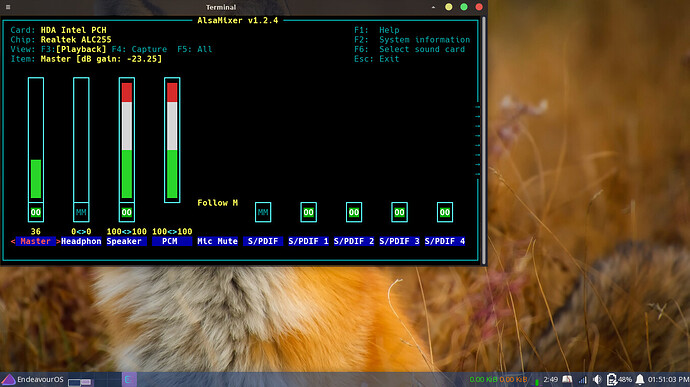This screenshot has height=387, width=690.
Task: Toggle S/PDIF 2 mute box
Action: pos(354,212)
